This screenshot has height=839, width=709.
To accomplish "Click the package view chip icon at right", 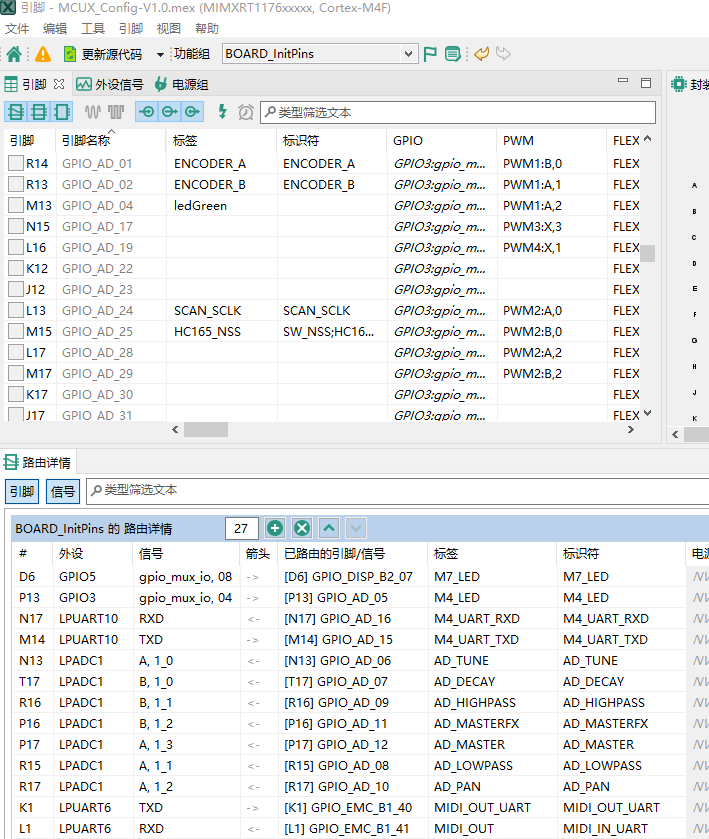I will pos(678,84).
